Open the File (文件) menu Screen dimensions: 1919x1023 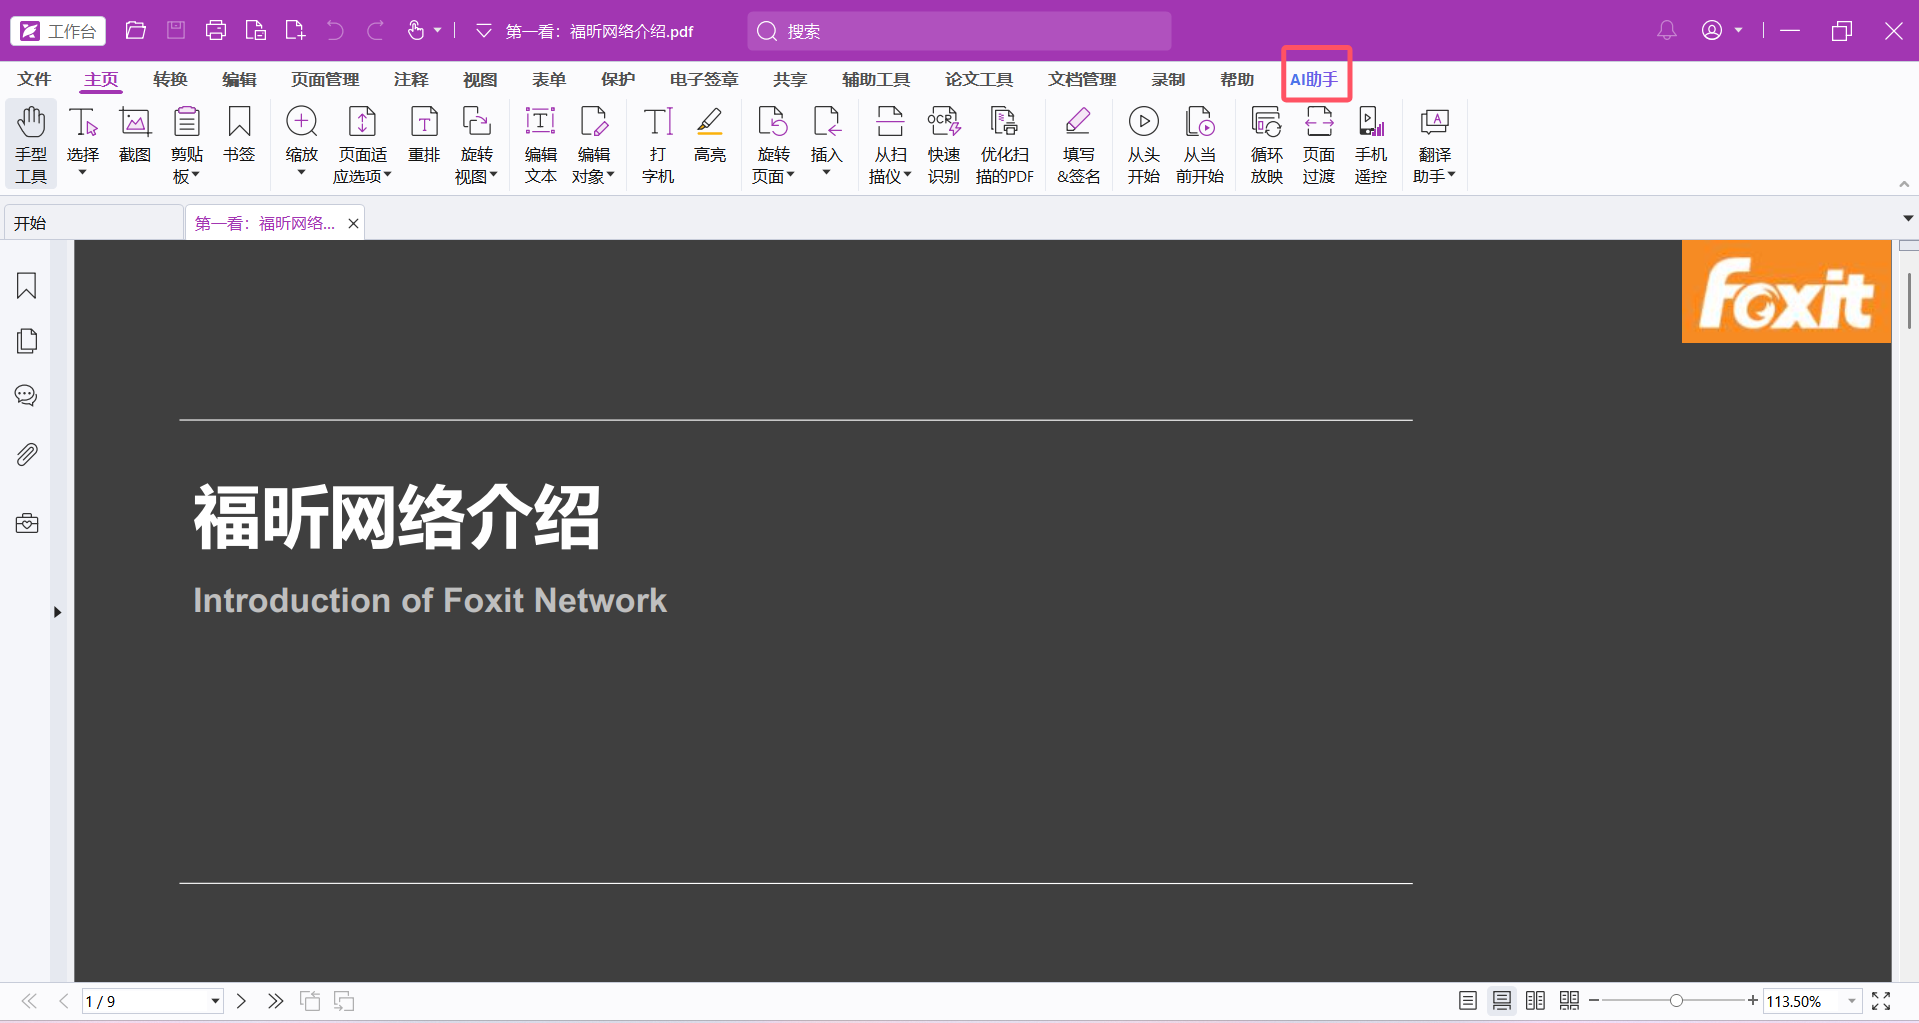click(x=34, y=79)
